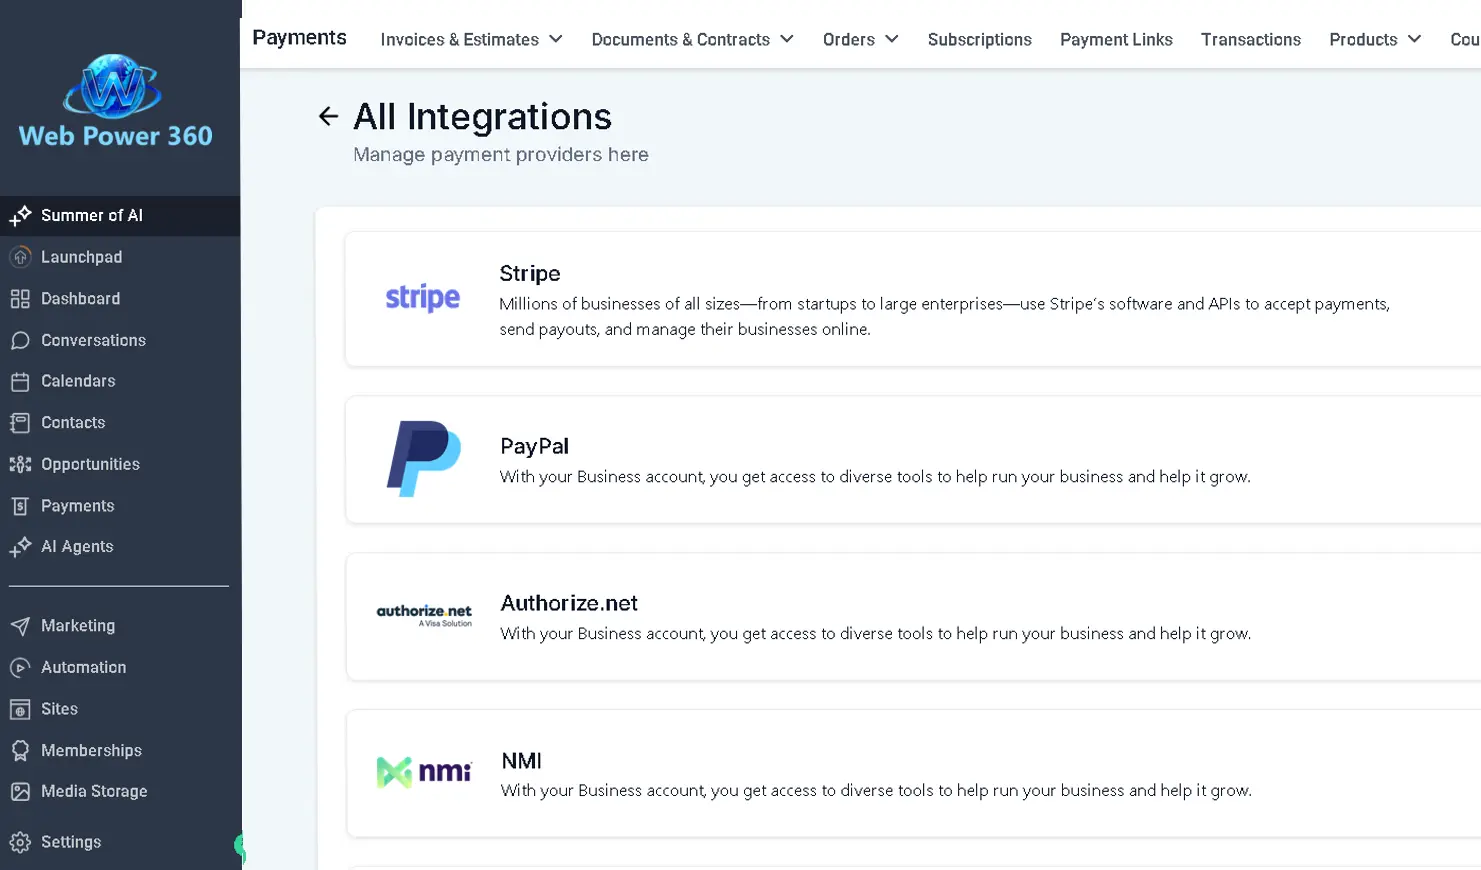
Task: Click the Stripe logo
Action: (x=423, y=298)
